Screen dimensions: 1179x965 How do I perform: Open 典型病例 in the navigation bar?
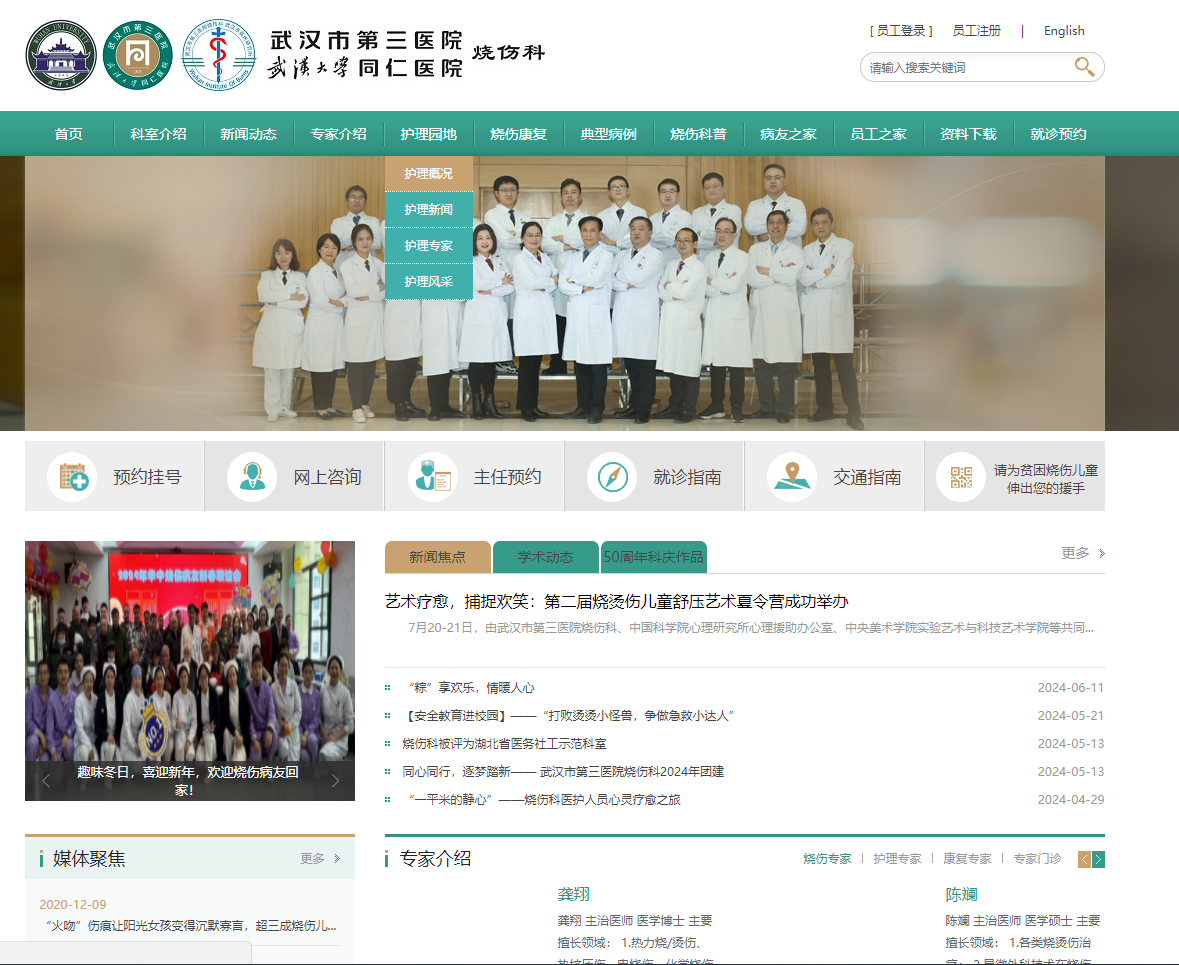608,134
